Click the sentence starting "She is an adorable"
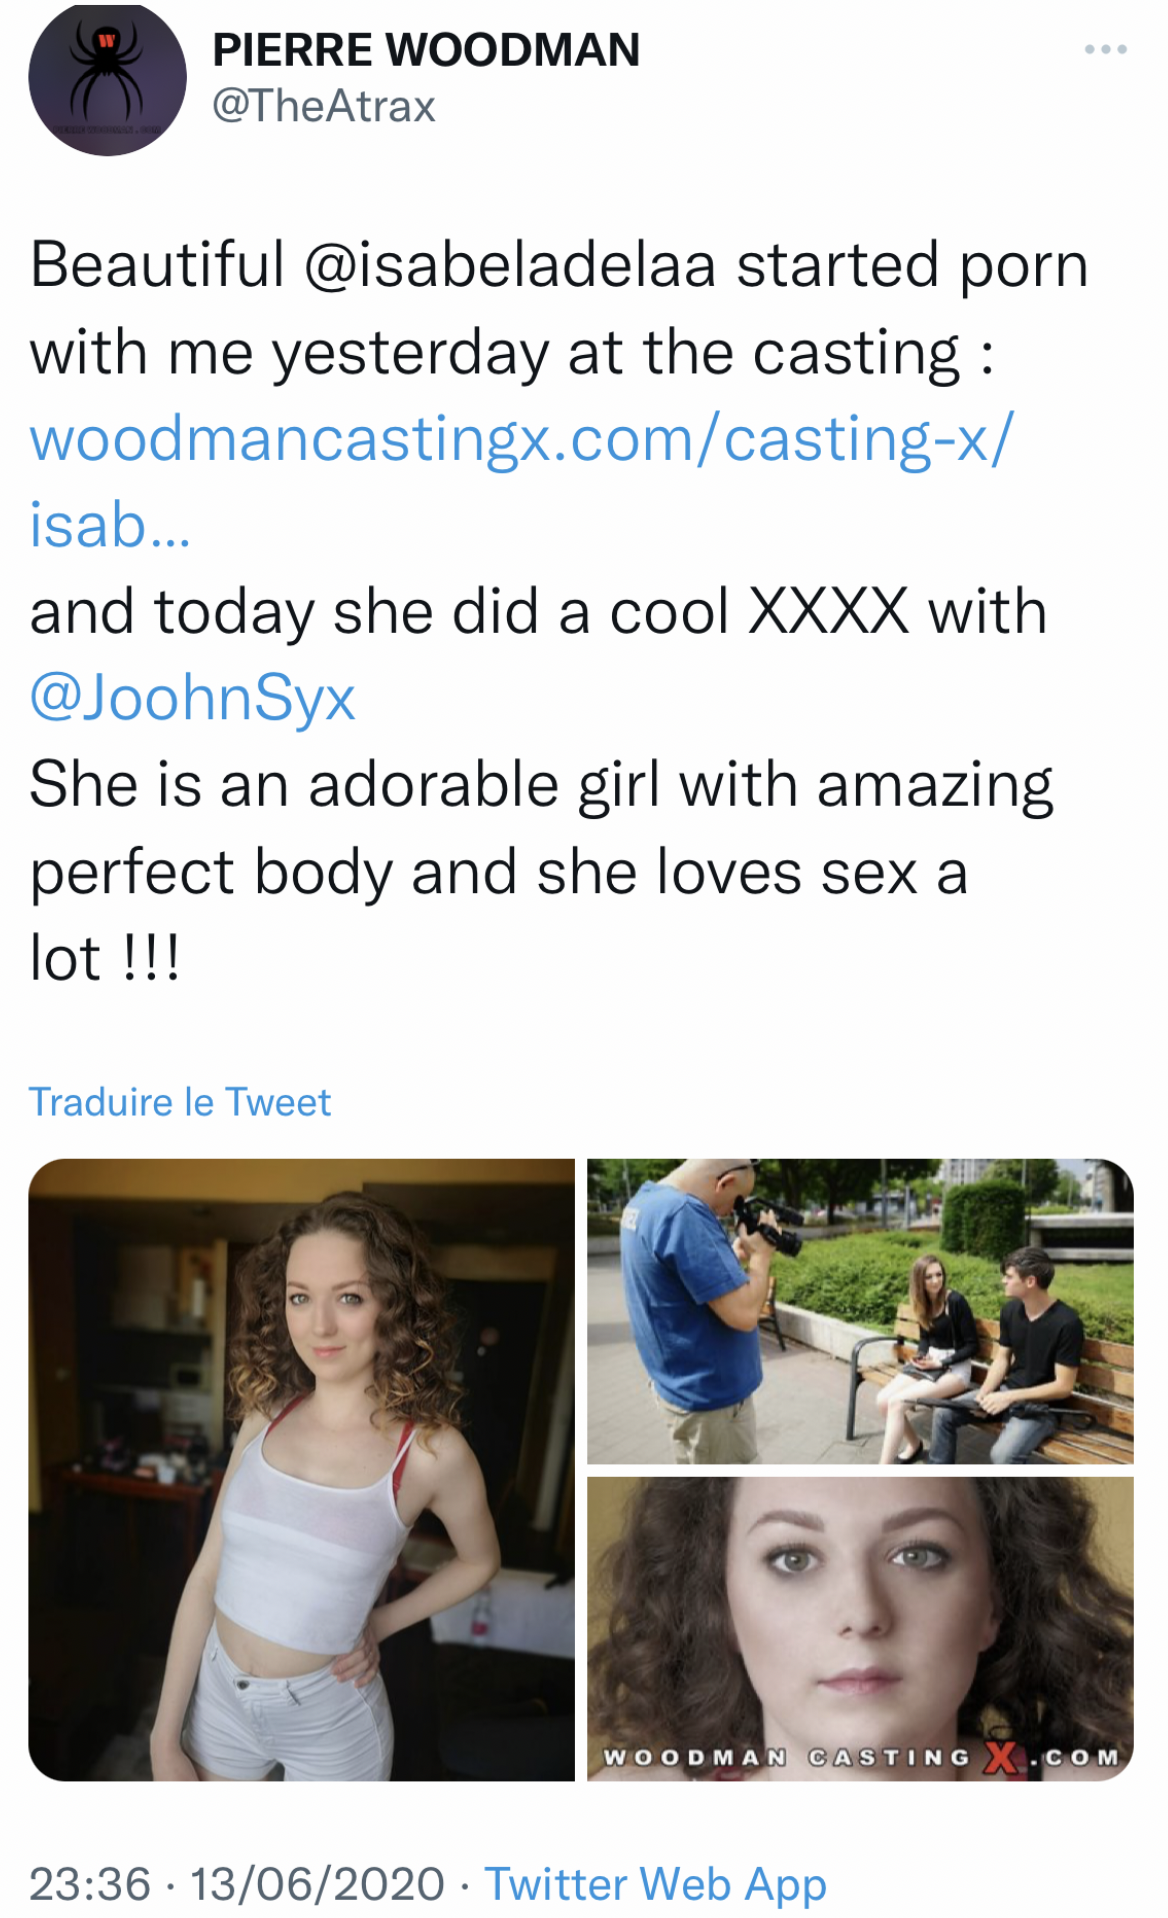The height and width of the screenshot is (1918, 1168). pyautogui.click(x=540, y=785)
